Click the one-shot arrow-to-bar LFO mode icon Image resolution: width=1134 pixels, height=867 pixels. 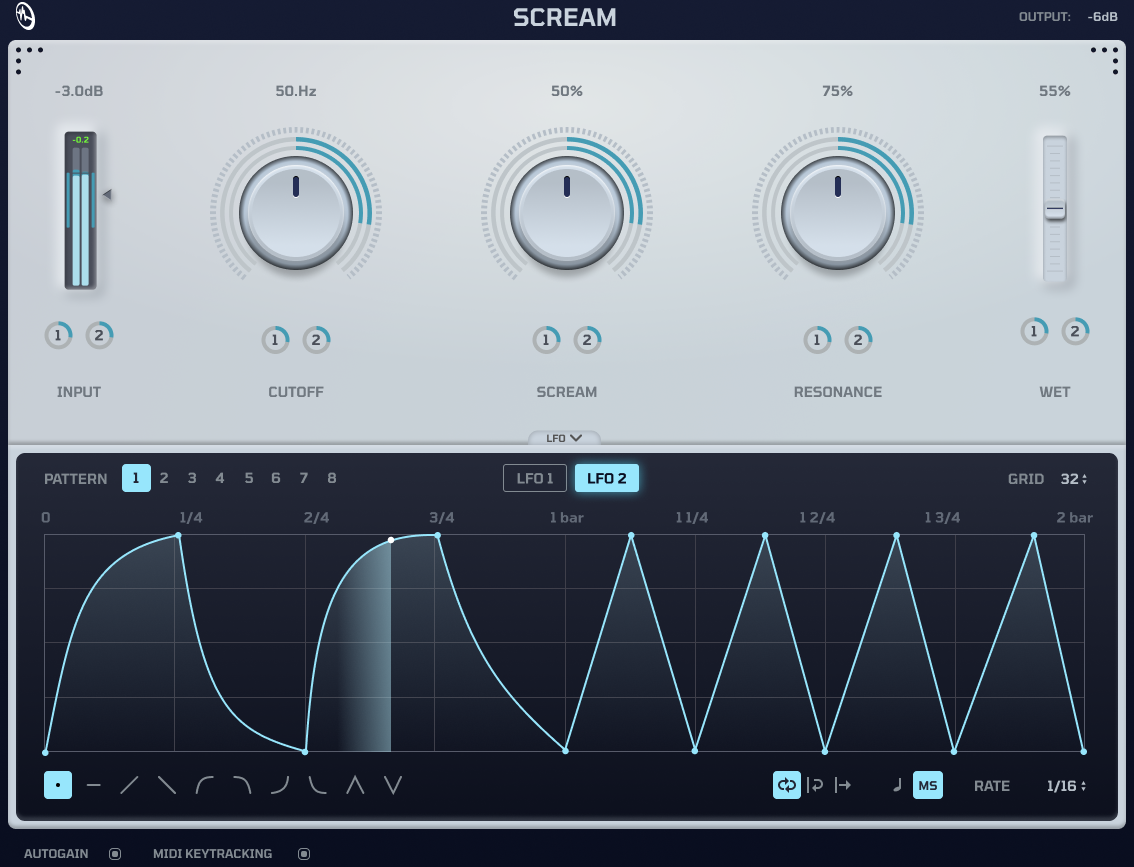coord(843,785)
